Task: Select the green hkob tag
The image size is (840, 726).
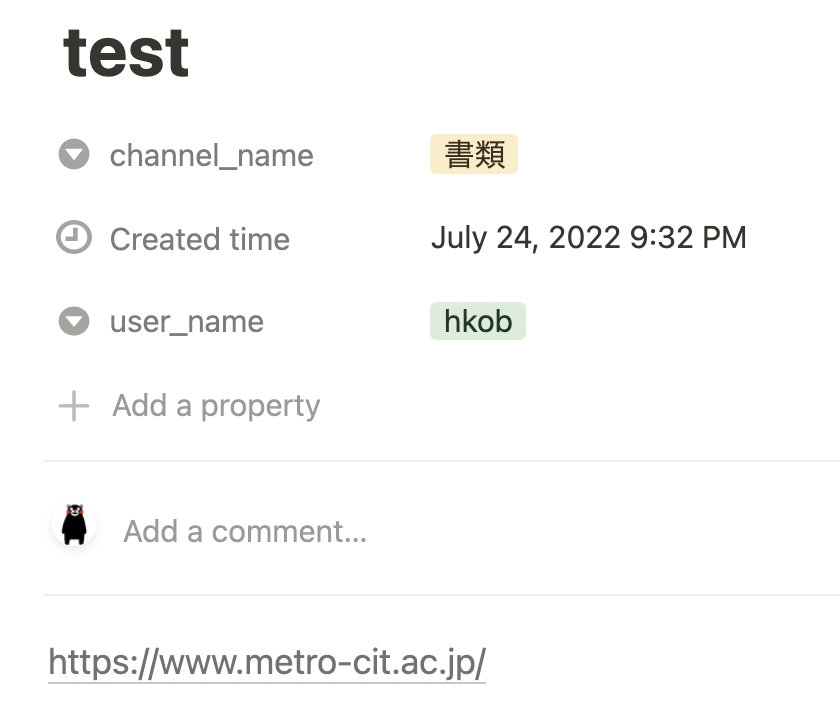Action: [478, 321]
